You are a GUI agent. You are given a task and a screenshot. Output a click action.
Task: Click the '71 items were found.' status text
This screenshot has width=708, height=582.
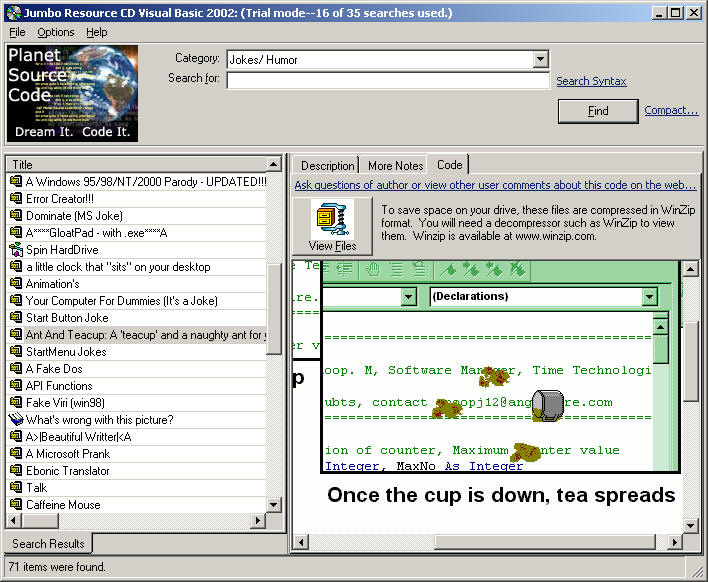click(x=57, y=567)
